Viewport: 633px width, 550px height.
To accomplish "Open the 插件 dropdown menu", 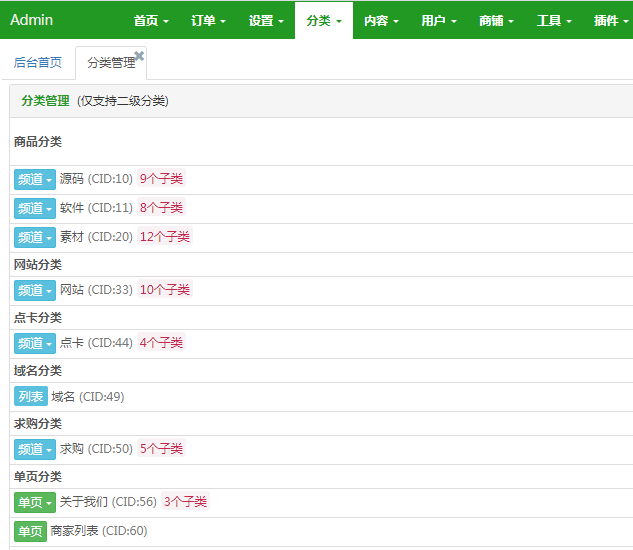I will pos(610,20).
